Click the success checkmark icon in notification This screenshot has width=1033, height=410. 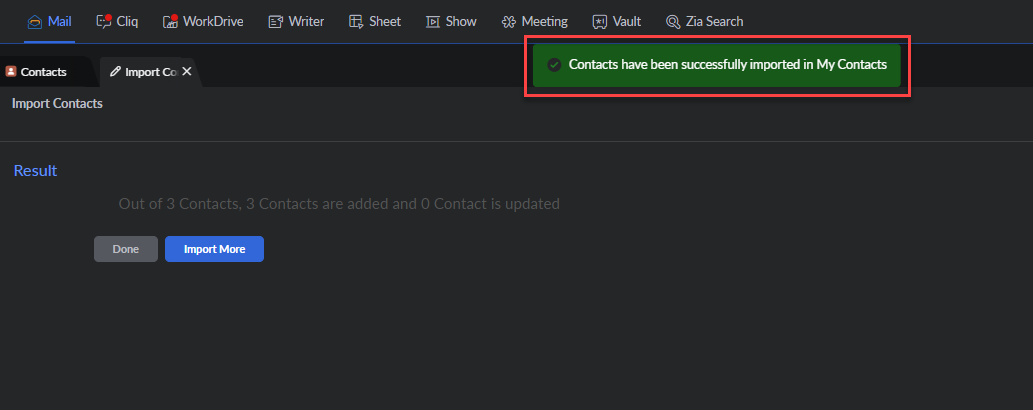(x=554, y=65)
